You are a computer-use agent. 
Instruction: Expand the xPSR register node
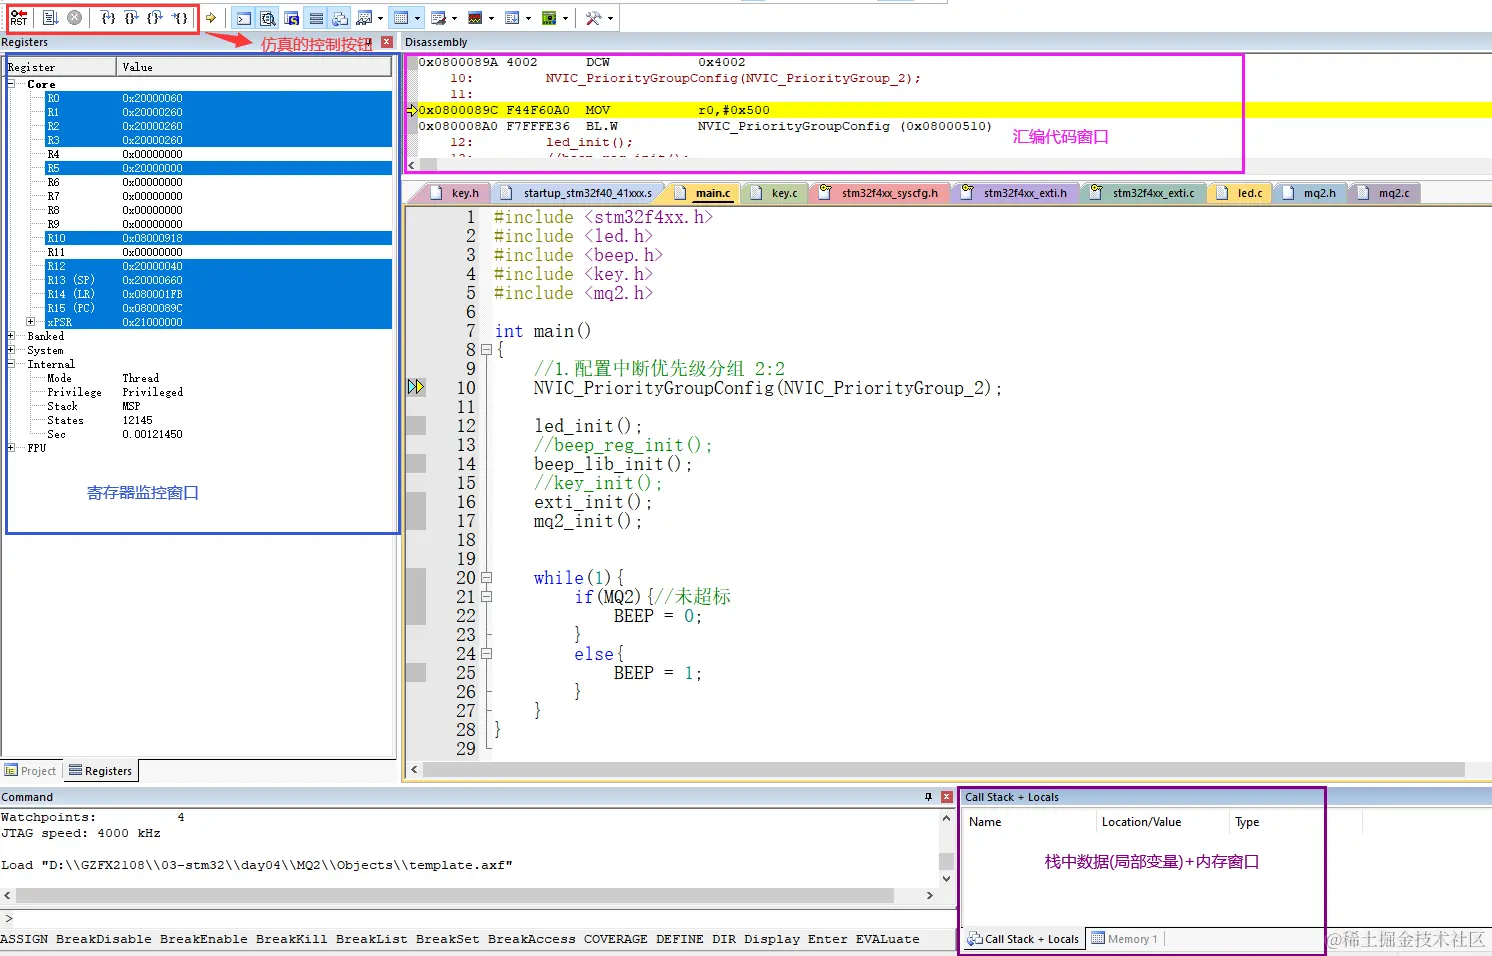pos(30,322)
